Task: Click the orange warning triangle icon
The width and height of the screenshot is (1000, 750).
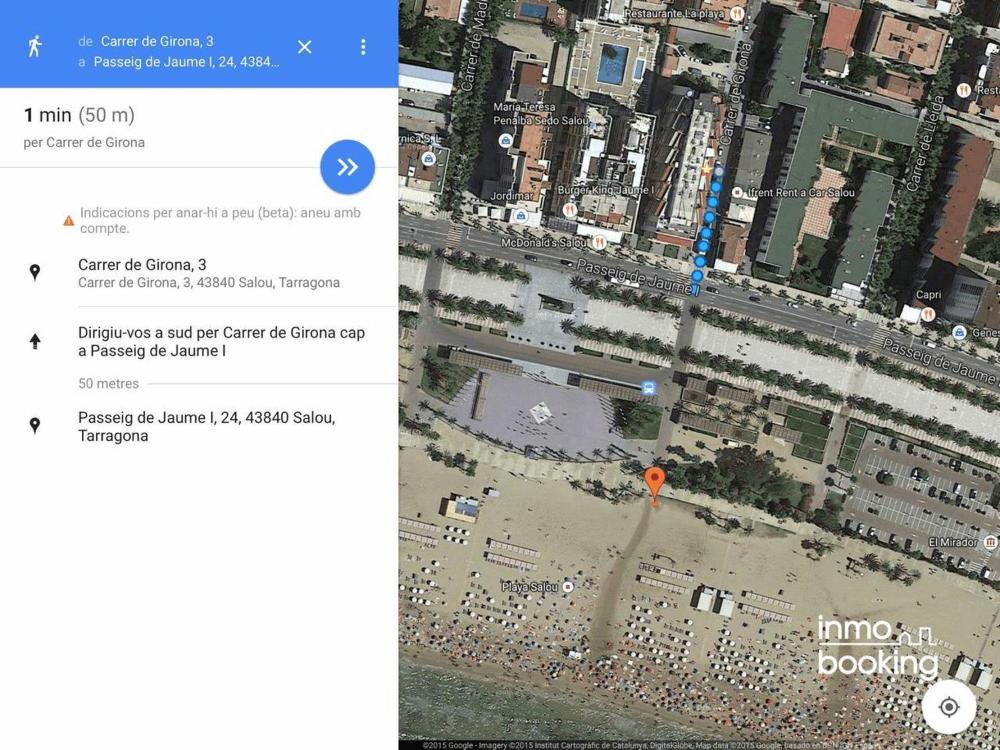Action: point(68,221)
